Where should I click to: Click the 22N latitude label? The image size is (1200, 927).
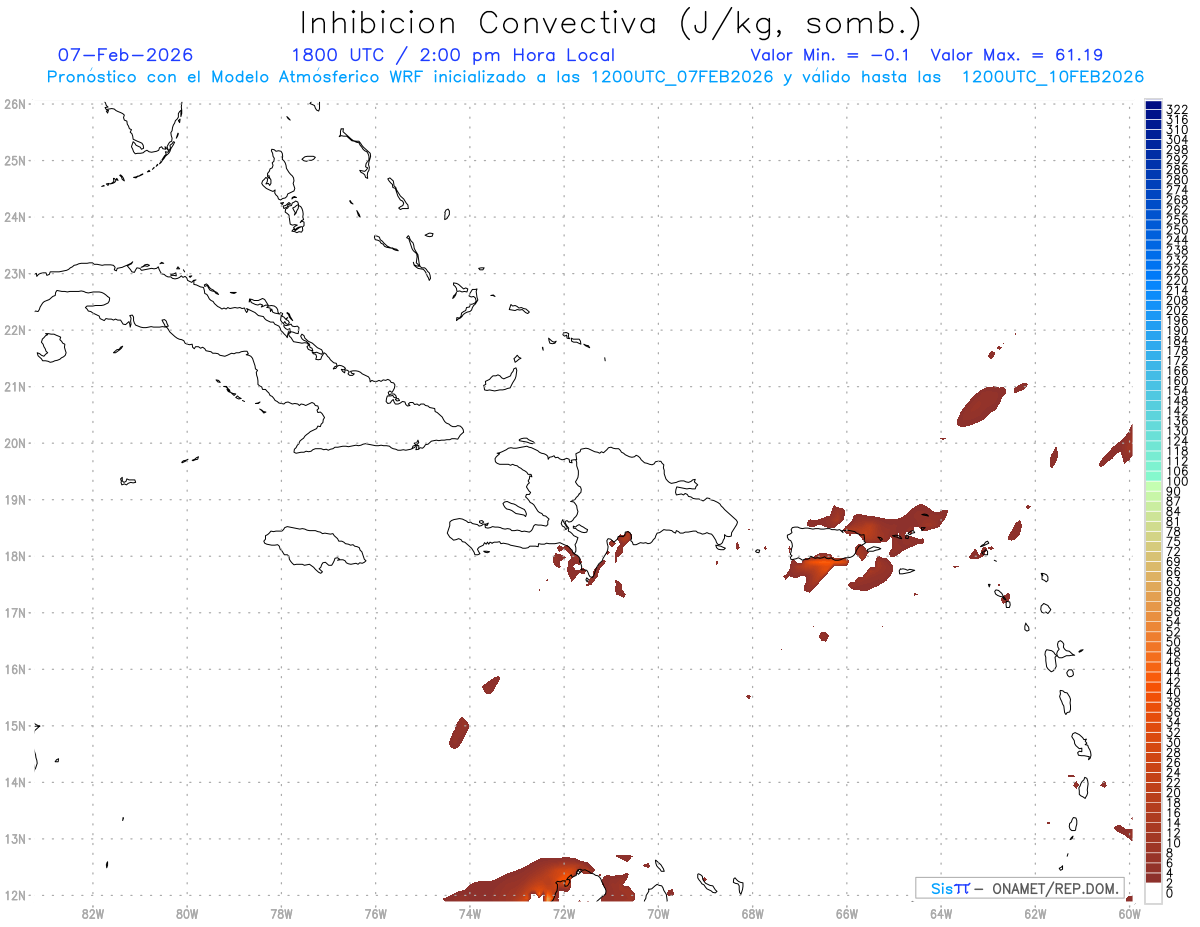pos(14,330)
